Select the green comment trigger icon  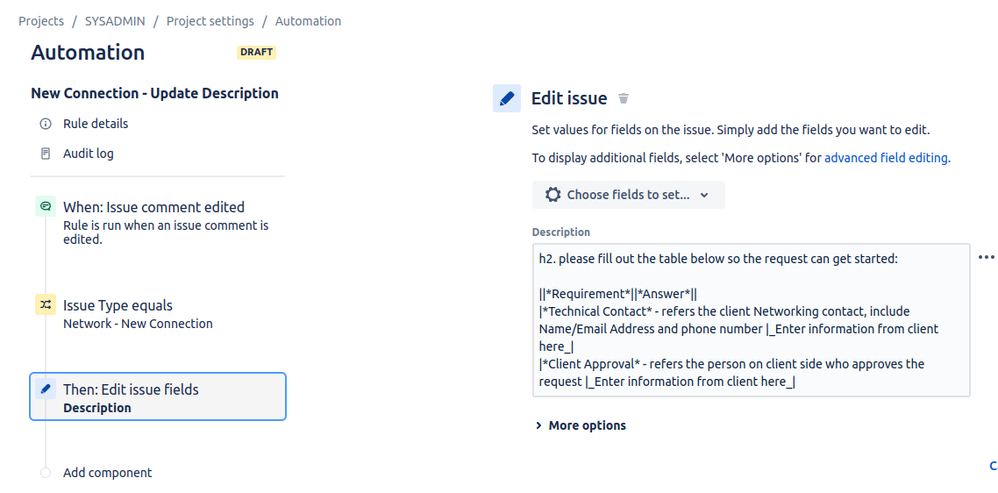click(x=45, y=207)
